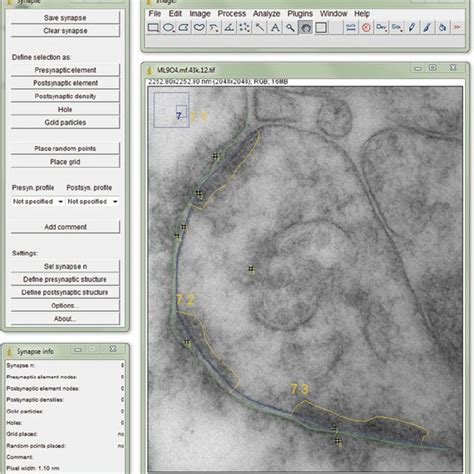Image resolution: width=474 pixels, height=474 pixels.
Task: Click the 7.1 synapse label in the image
Action: 199,117
